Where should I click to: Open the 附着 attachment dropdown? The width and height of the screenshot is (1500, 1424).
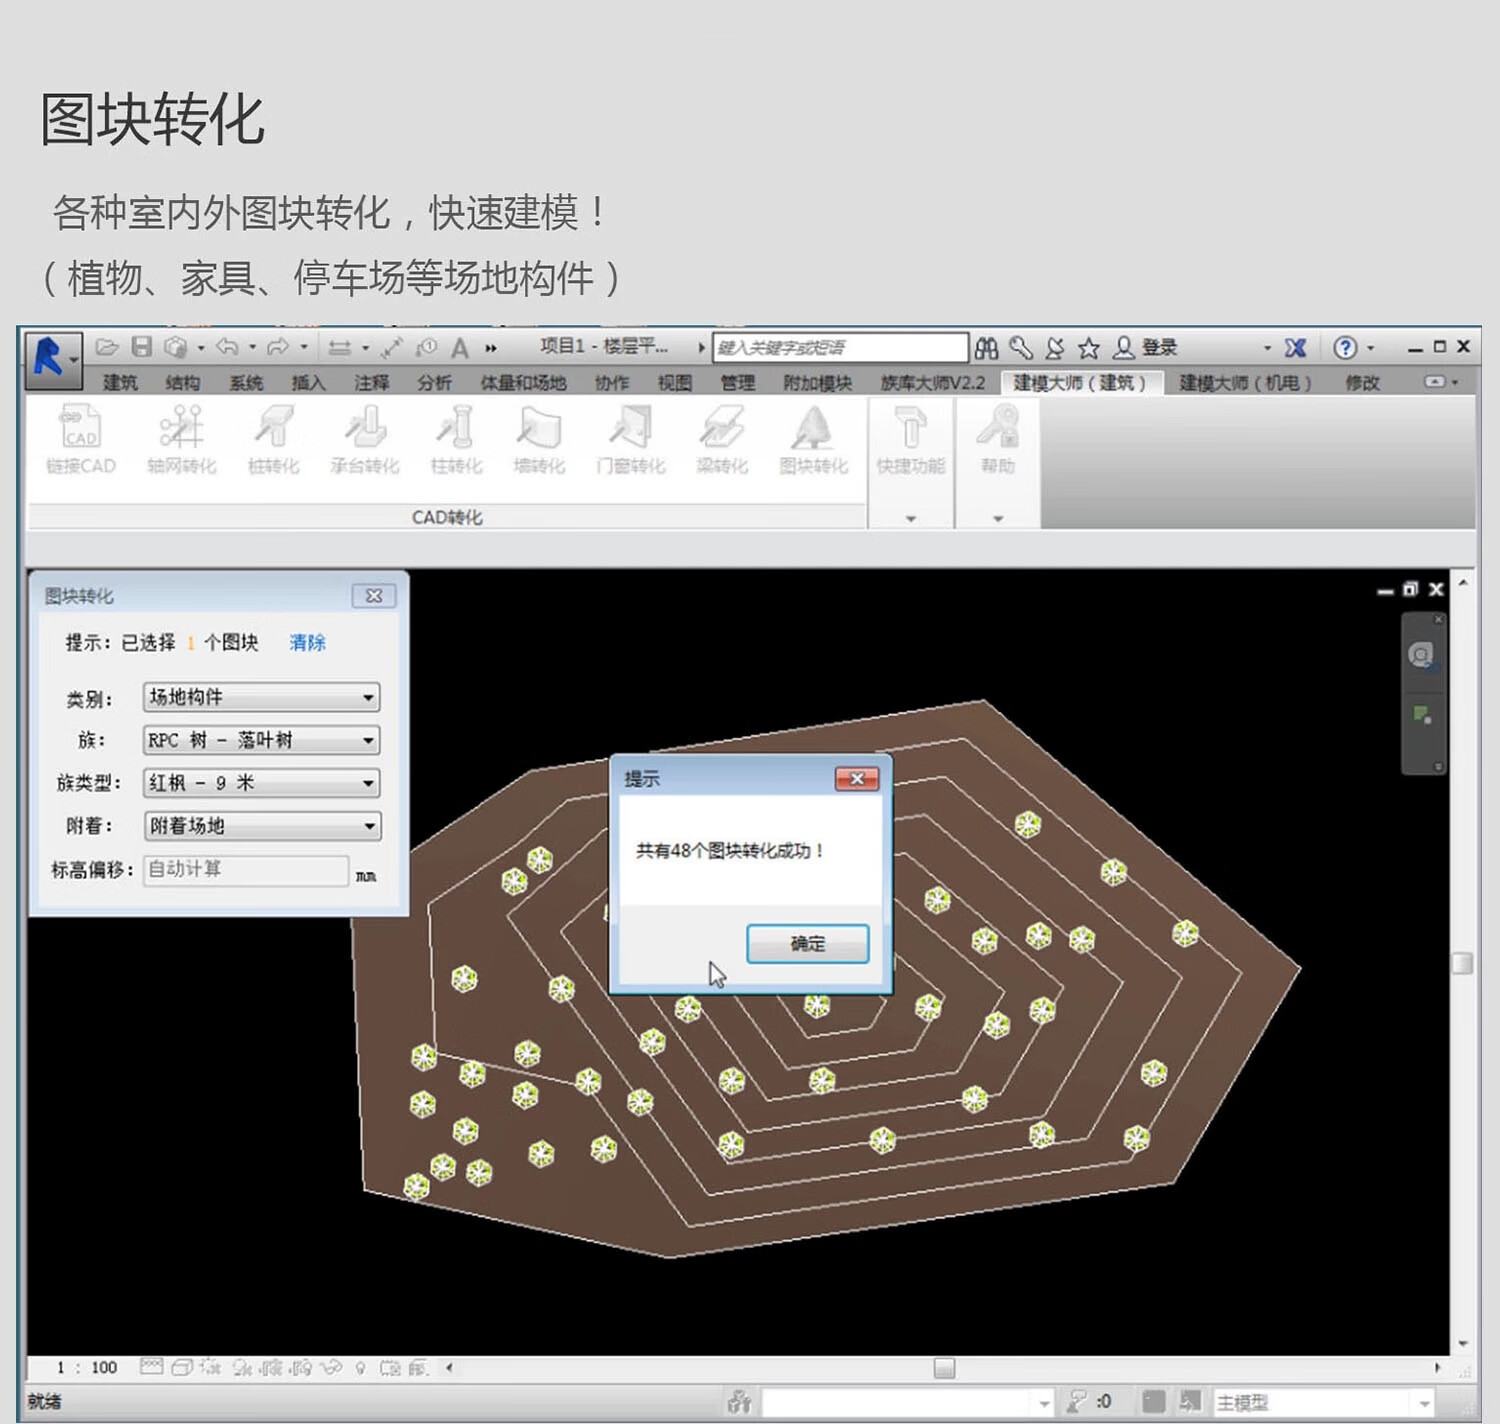(x=368, y=826)
